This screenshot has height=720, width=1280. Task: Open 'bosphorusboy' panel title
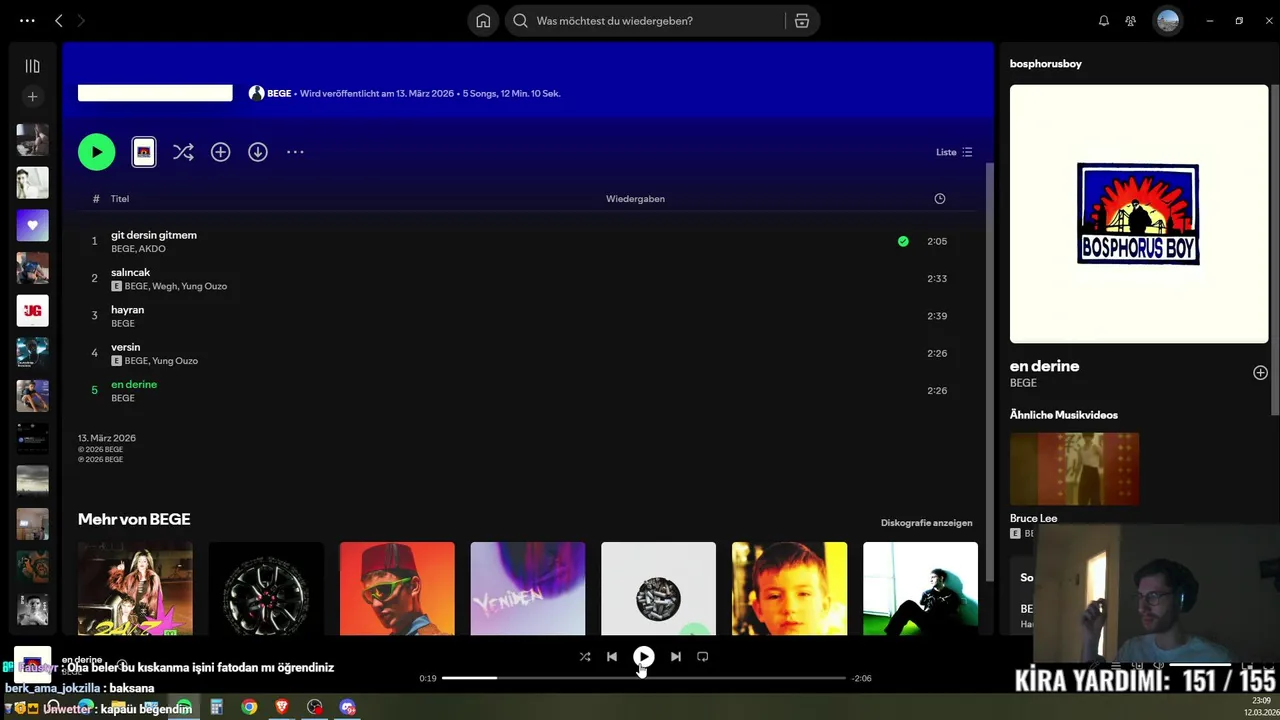[1046, 63]
